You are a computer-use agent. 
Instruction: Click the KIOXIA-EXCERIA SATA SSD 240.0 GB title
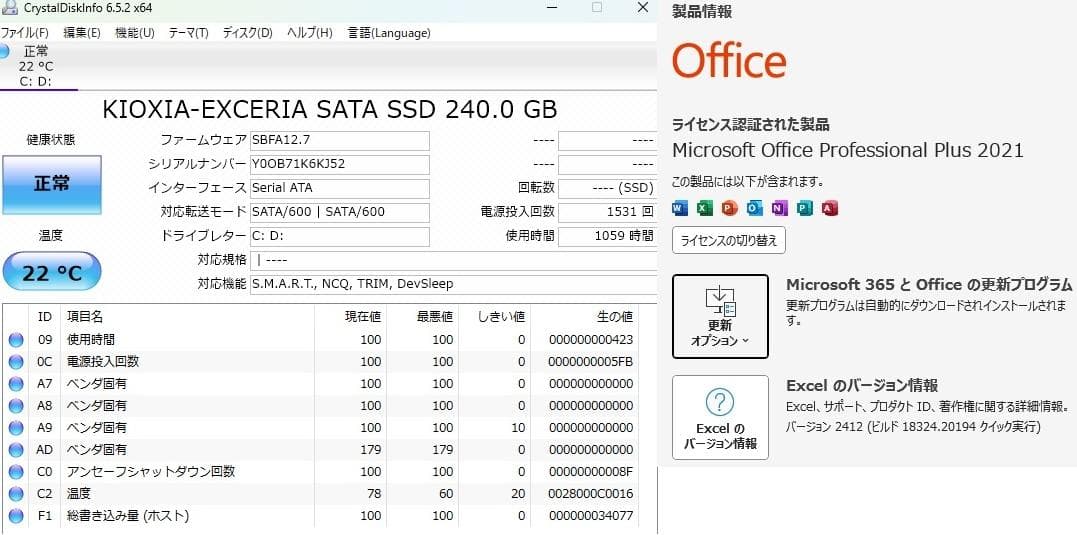pos(330,110)
